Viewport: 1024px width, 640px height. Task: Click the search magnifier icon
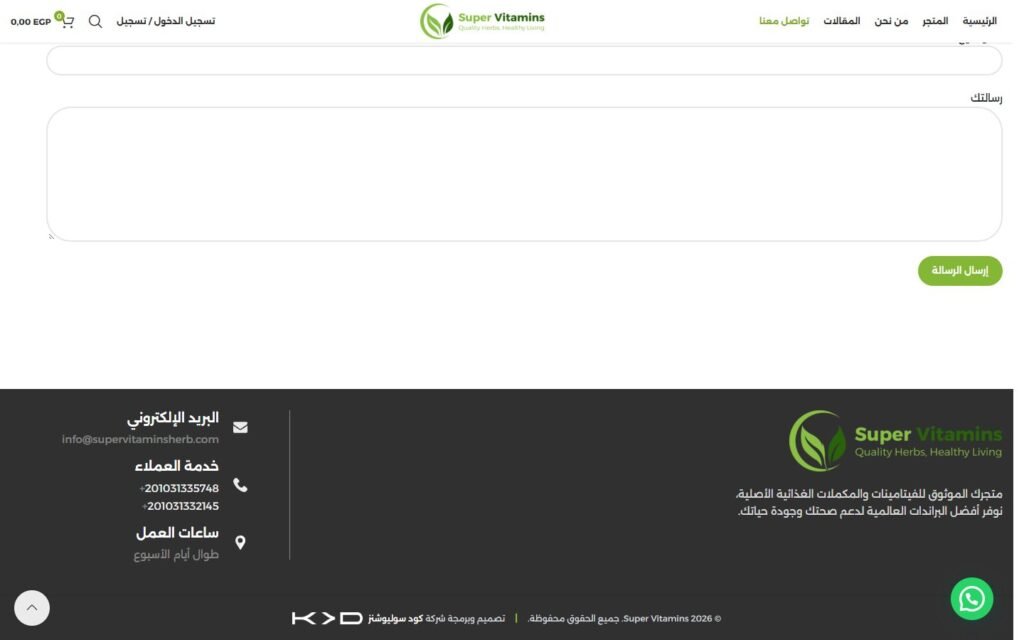pyautogui.click(x=95, y=21)
